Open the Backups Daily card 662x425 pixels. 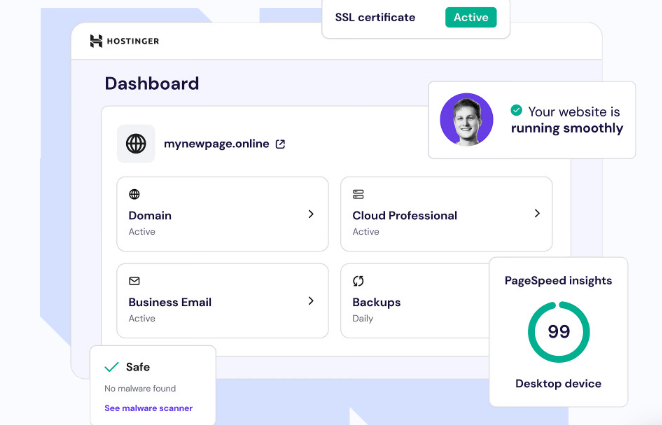point(410,301)
